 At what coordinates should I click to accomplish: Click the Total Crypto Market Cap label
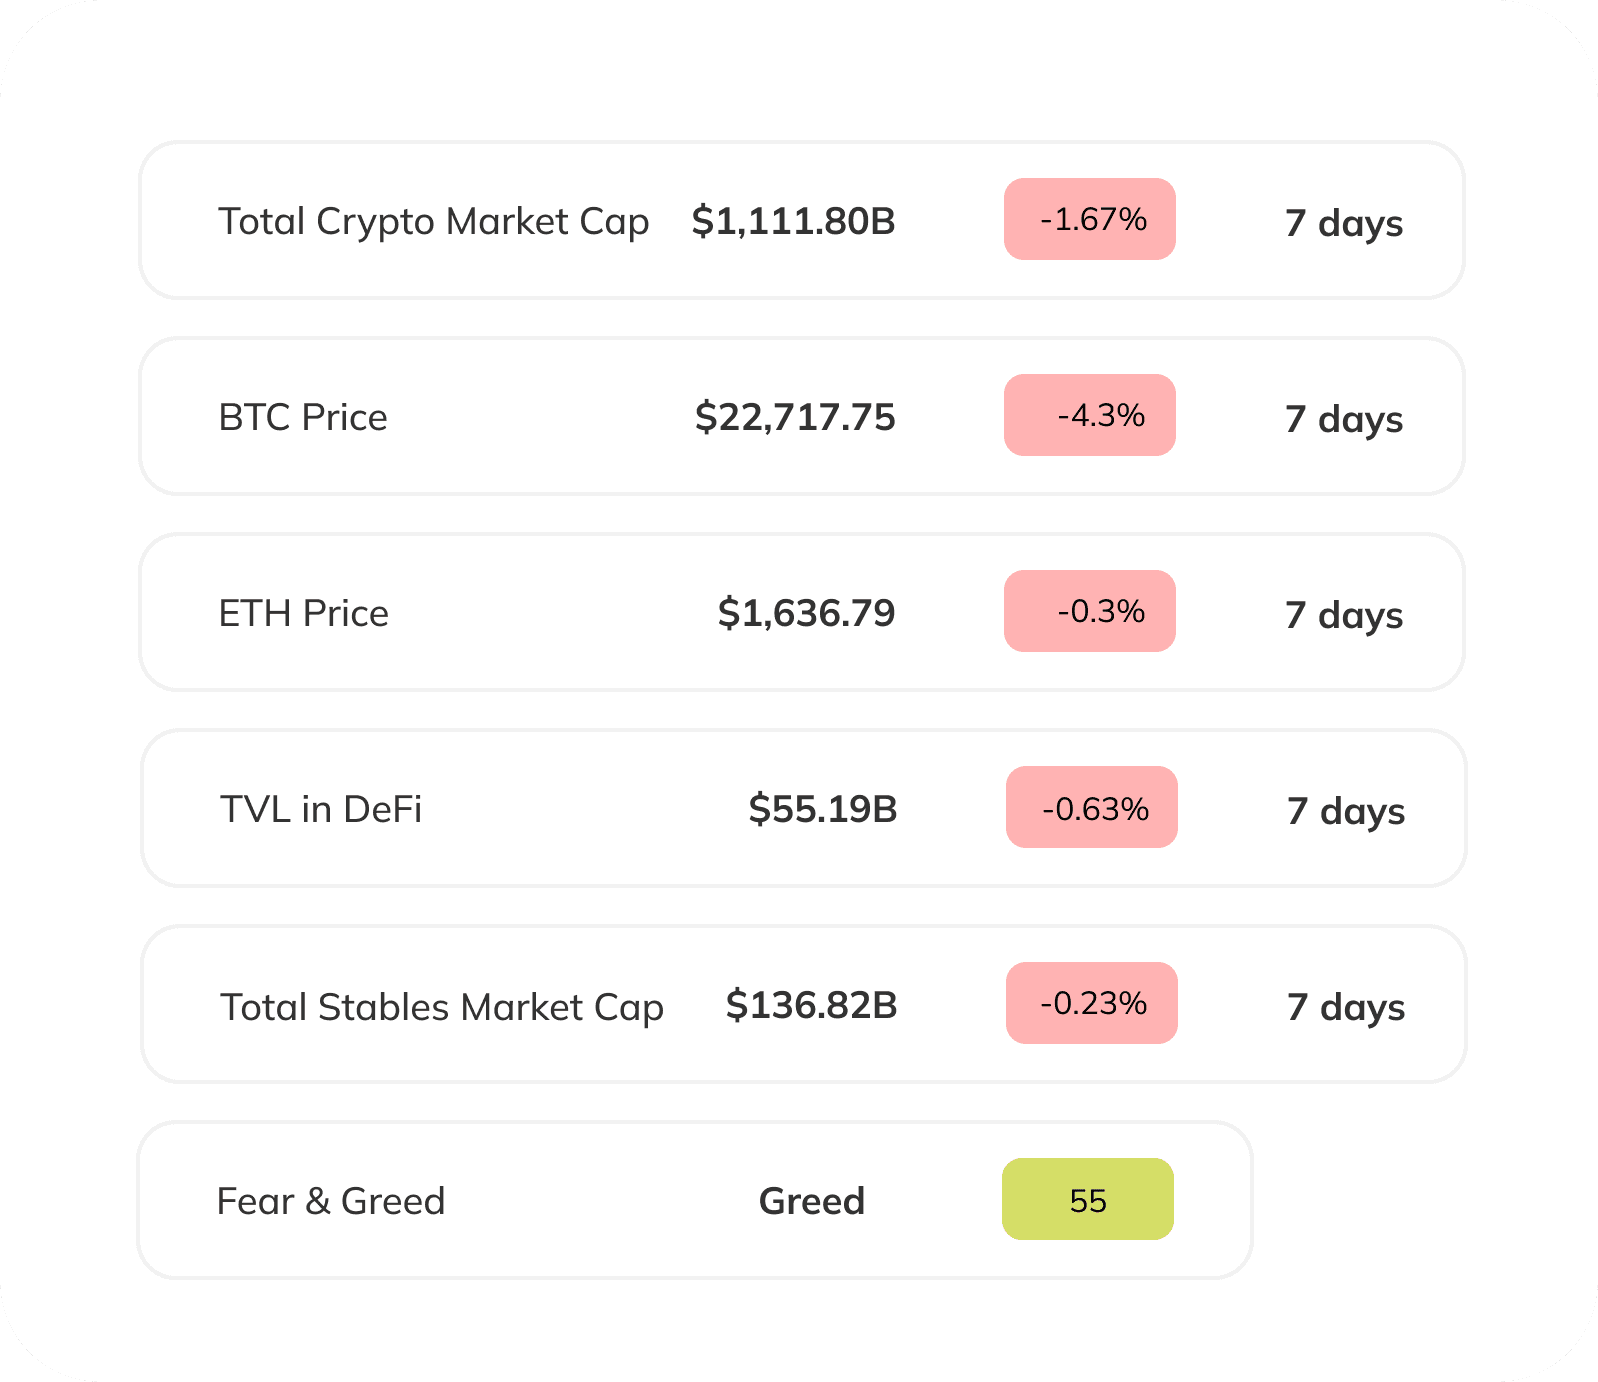433,221
